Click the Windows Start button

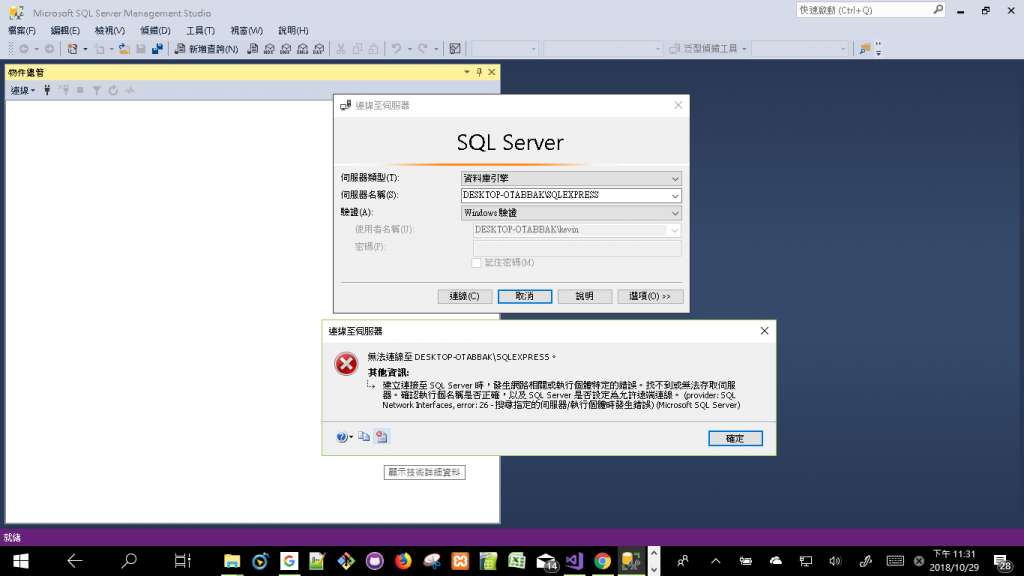pos(20,561)
